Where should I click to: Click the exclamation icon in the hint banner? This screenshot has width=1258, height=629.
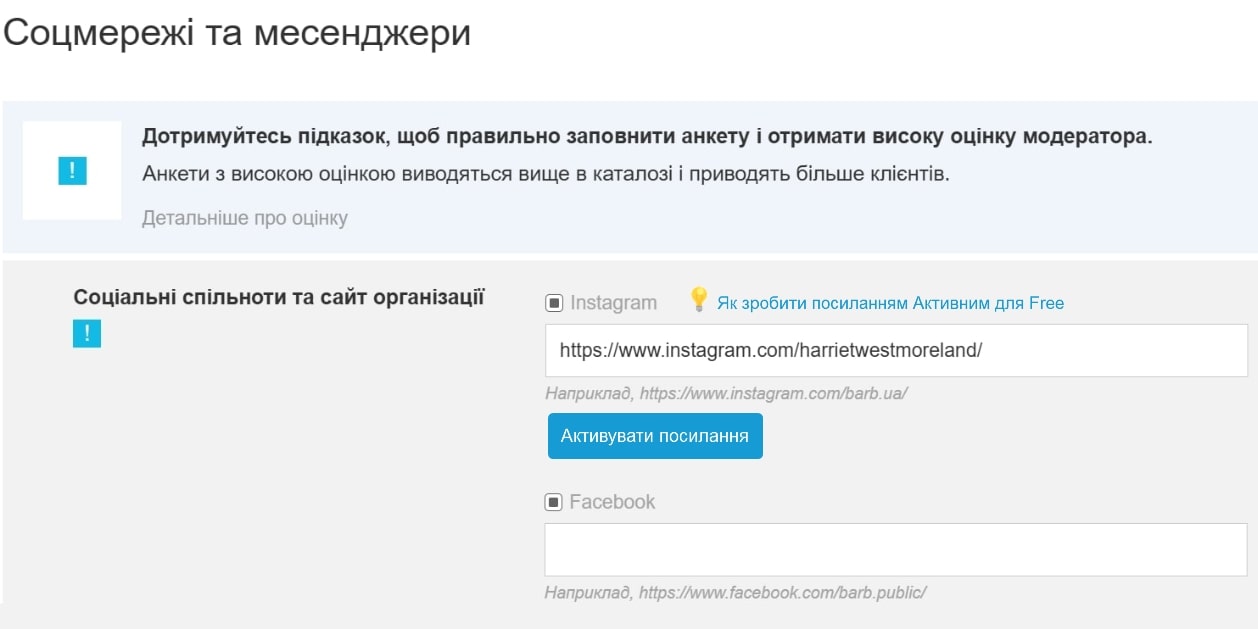tap(72, 171)
